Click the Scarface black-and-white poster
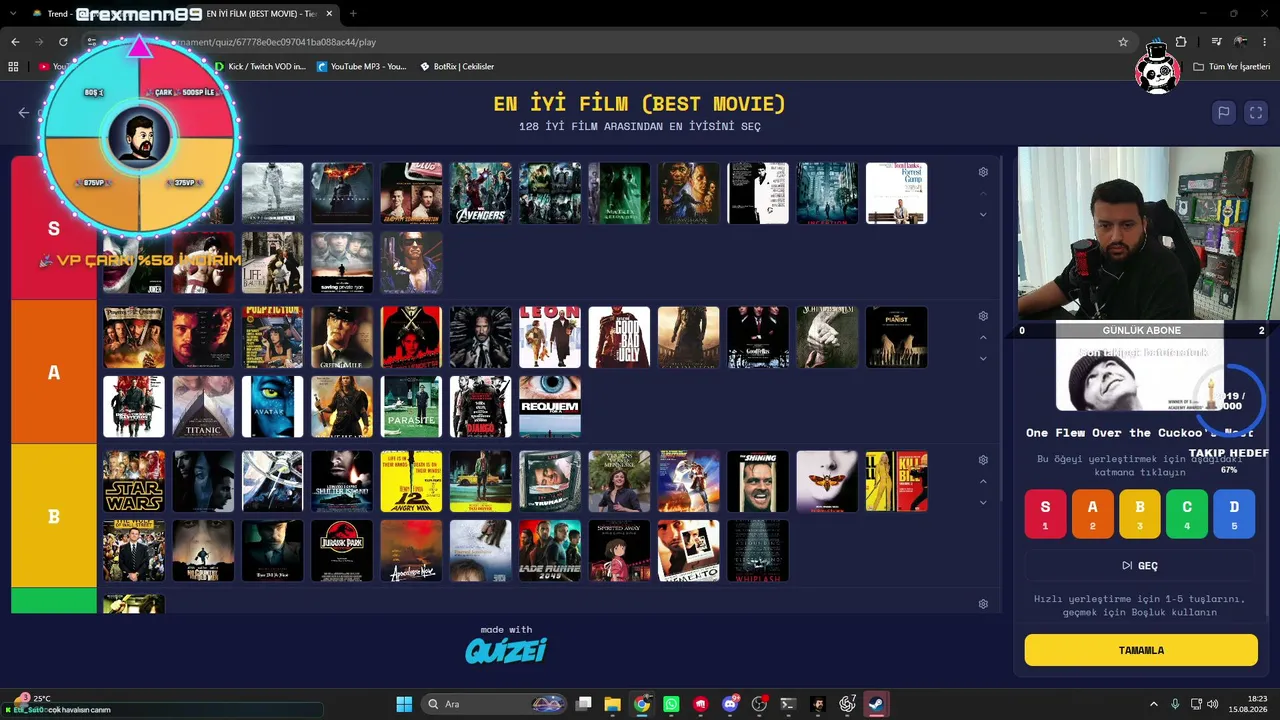Screen dimensions: 1280x720 tap(758, 193)
